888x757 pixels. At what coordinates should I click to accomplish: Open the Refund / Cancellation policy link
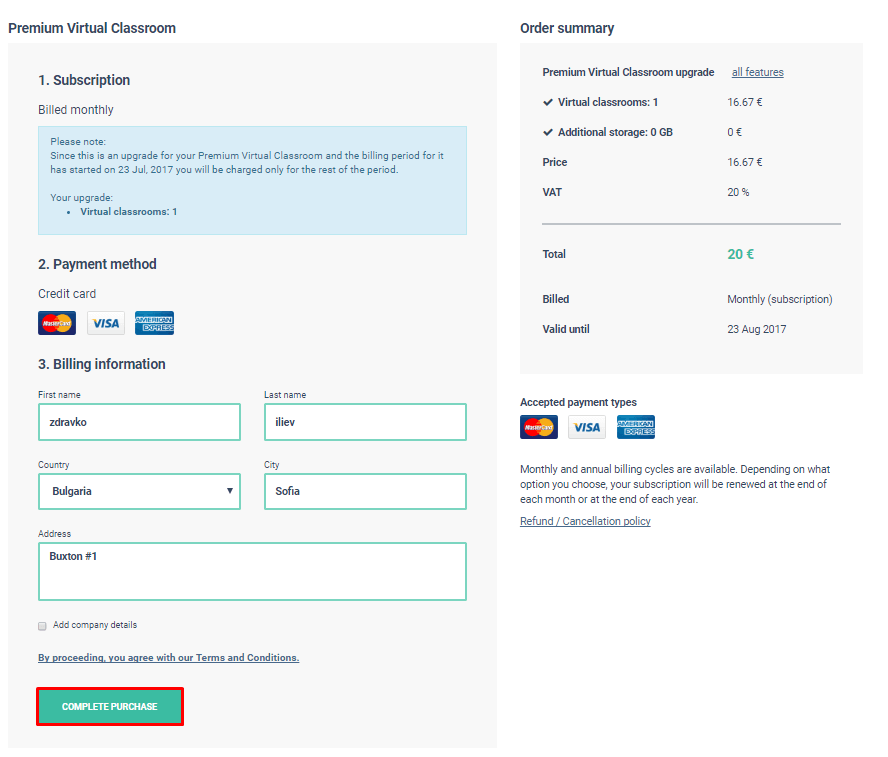pos(585,521)
